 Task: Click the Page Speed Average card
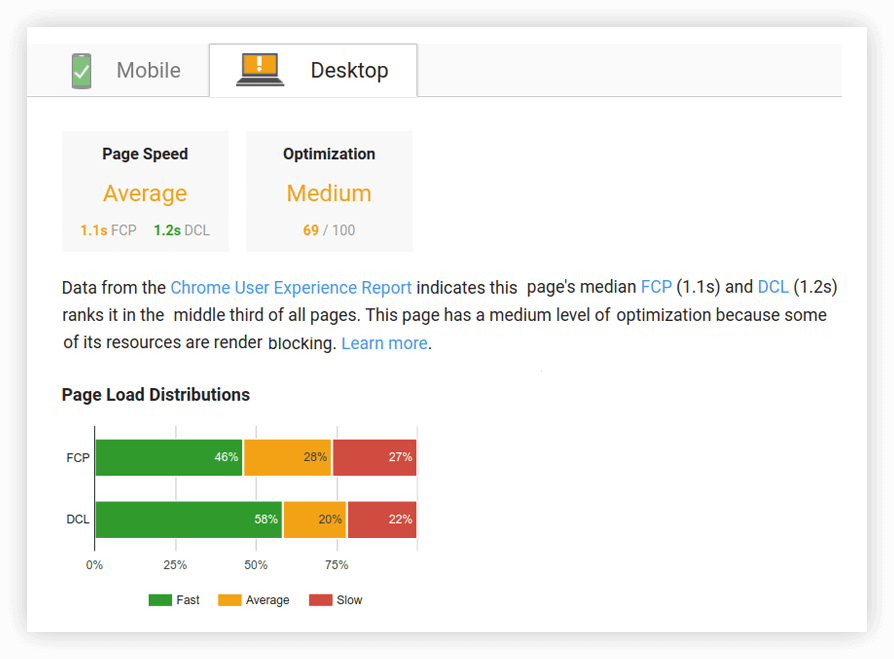145,192
